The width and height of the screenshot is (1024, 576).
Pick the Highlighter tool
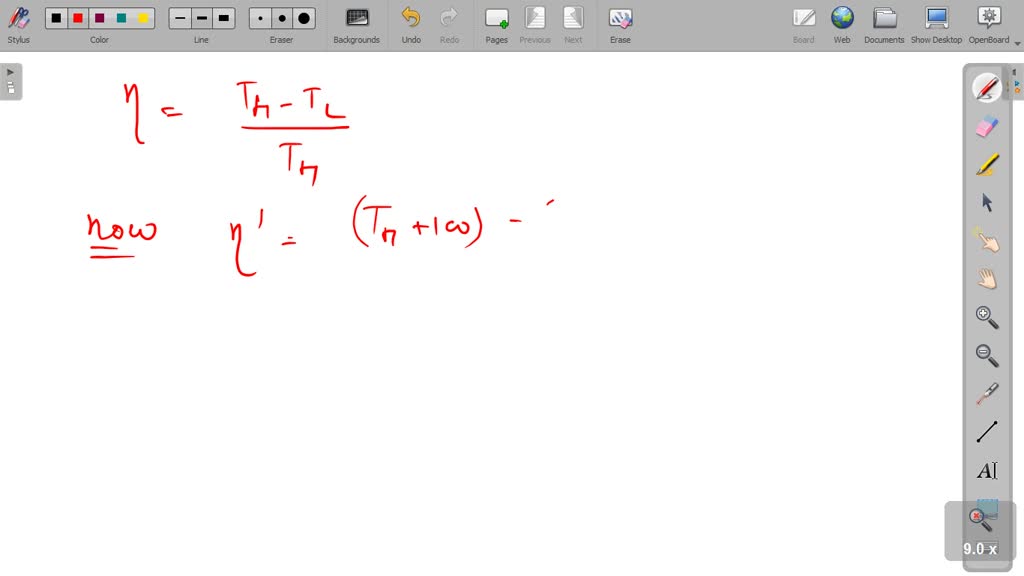pyautogui.click(x=986, y=163)
